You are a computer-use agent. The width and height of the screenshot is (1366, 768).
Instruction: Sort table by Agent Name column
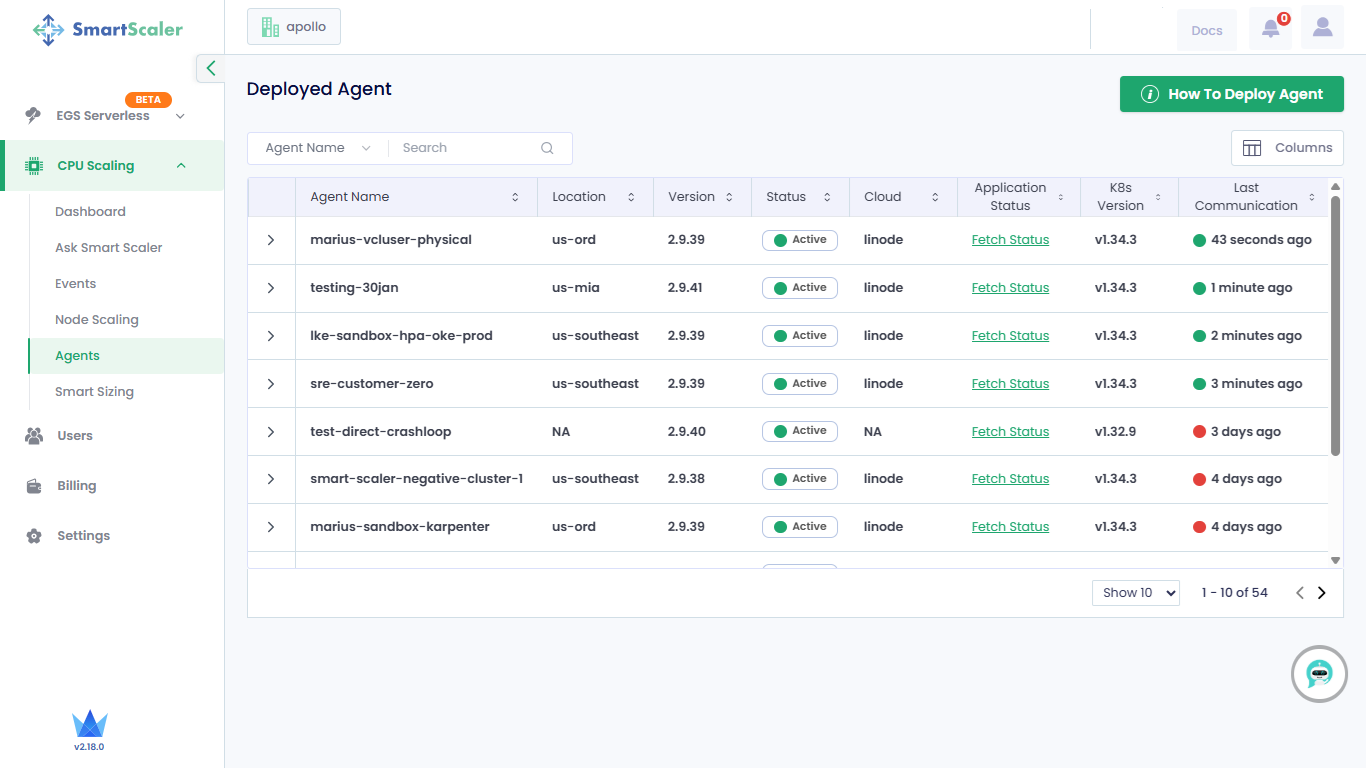tap(515, 197)
